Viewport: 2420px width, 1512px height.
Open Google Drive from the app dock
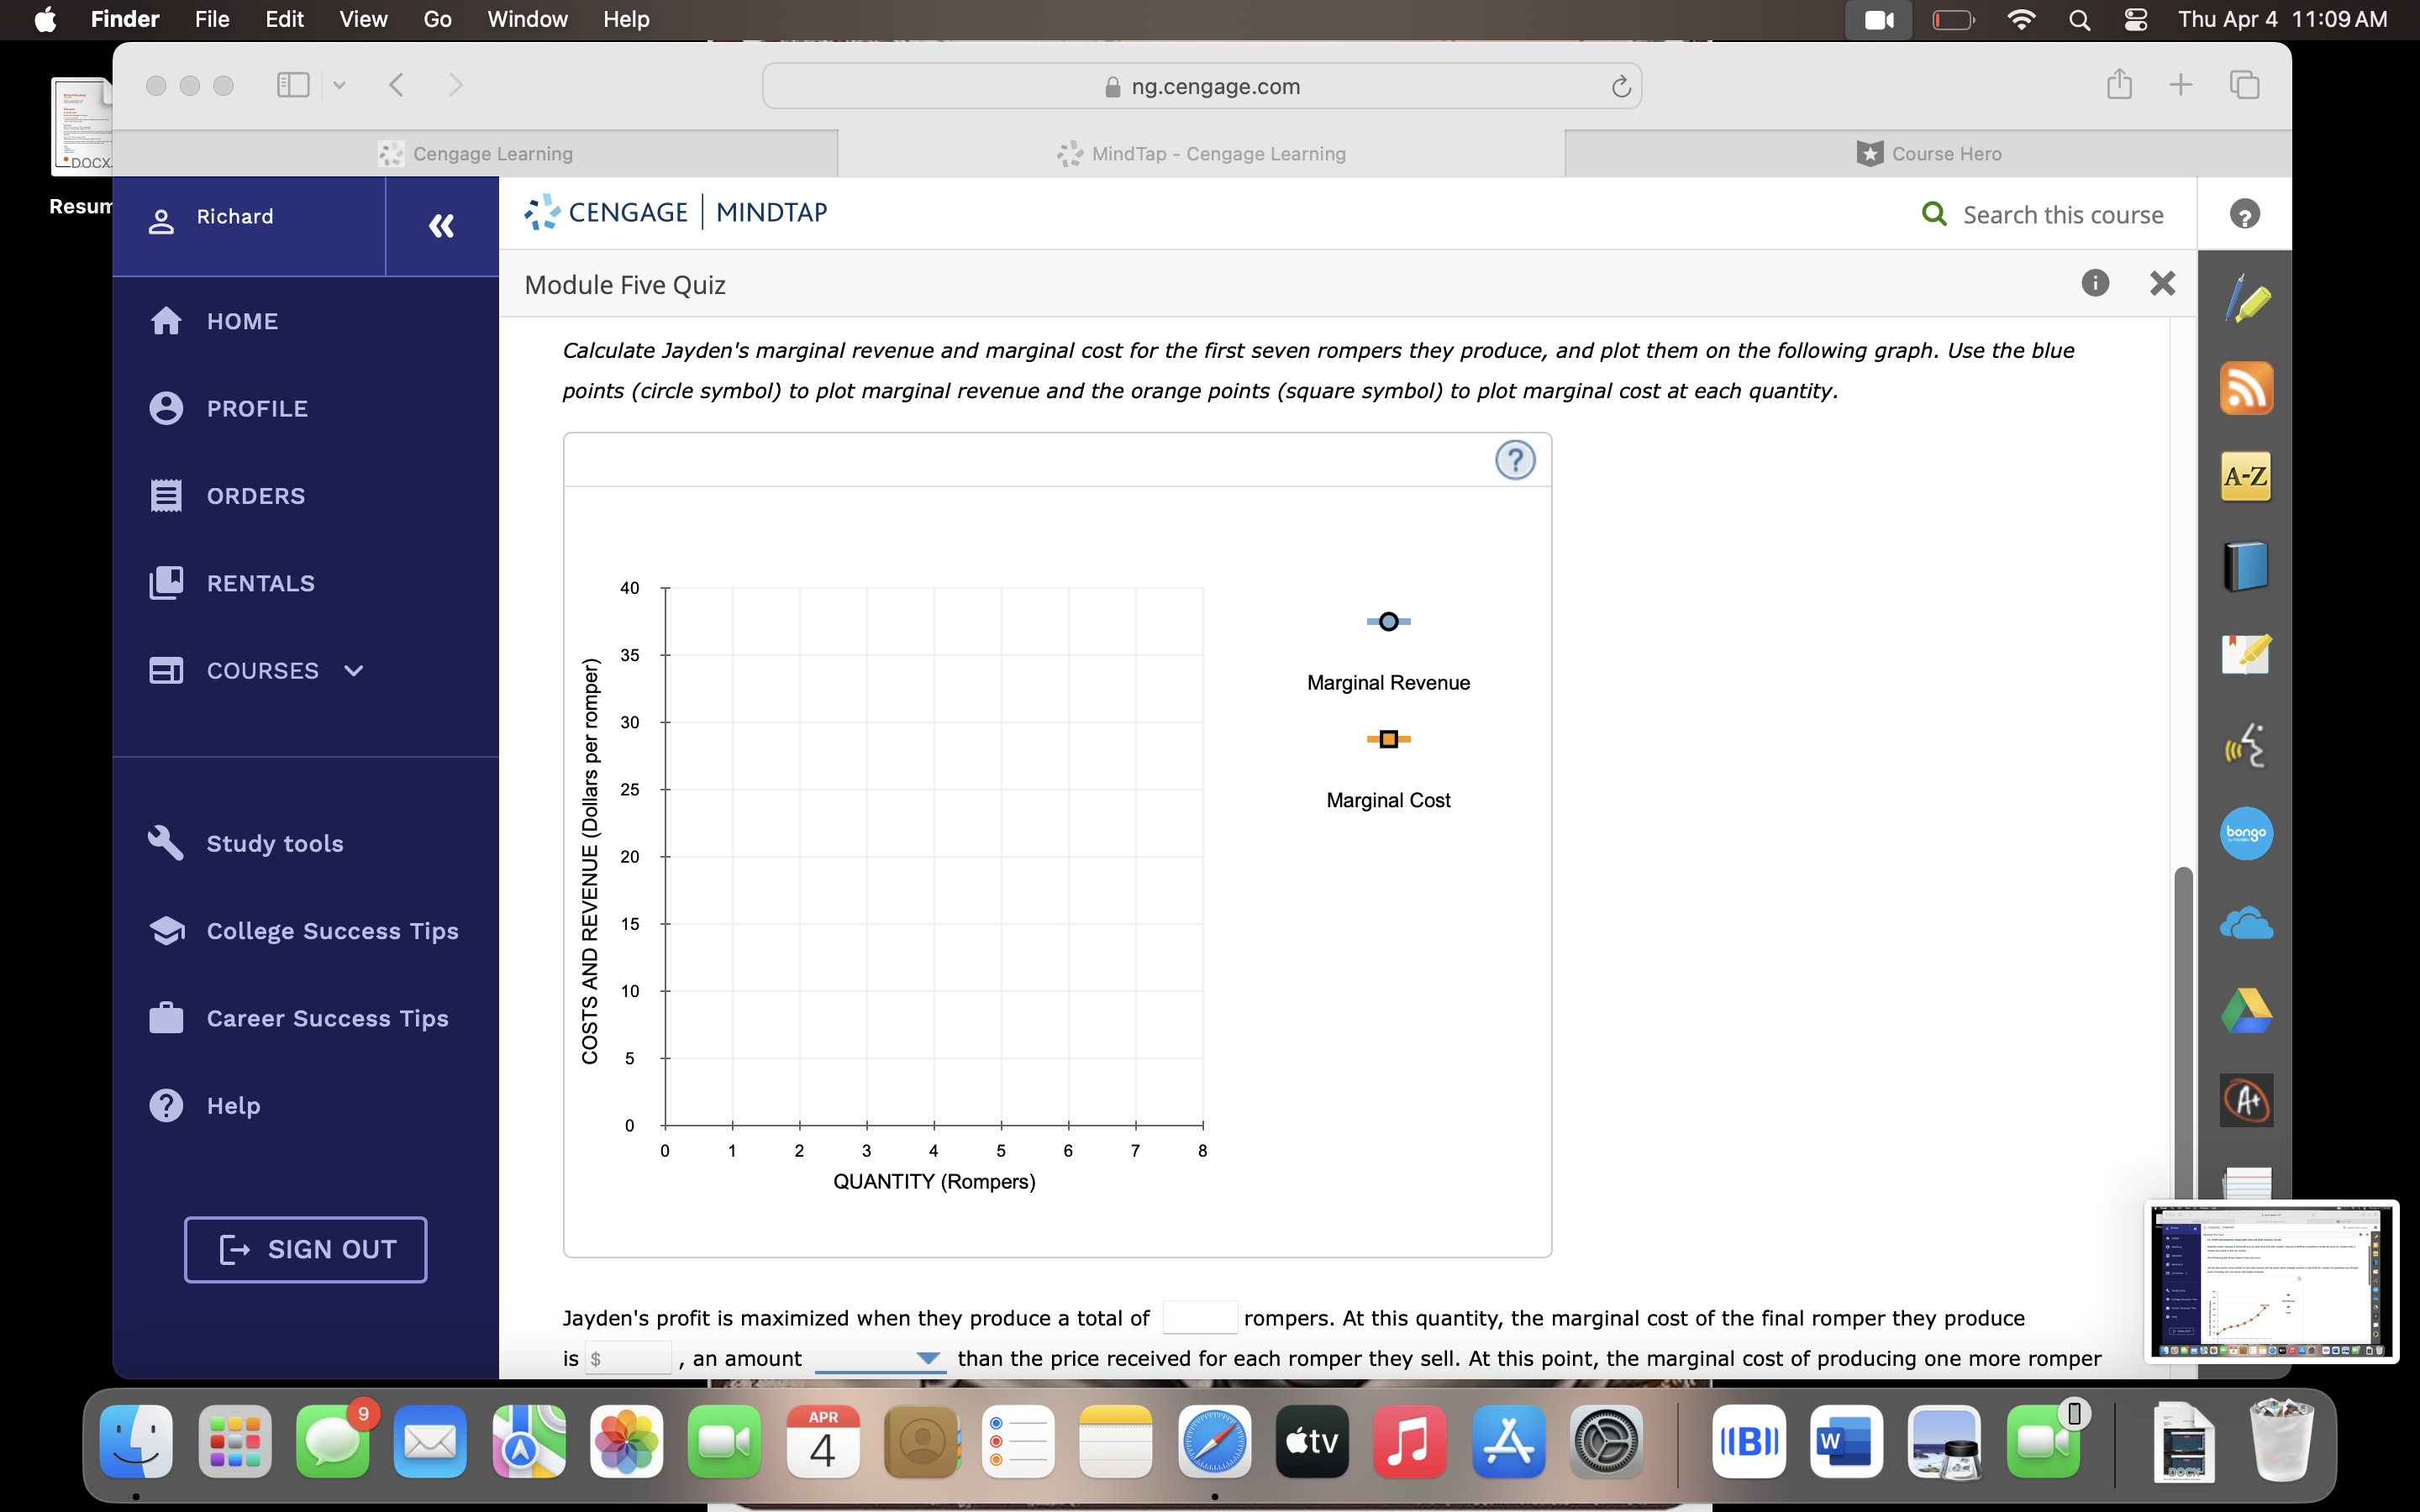pyautogui.click(x=2245, y=1010)
